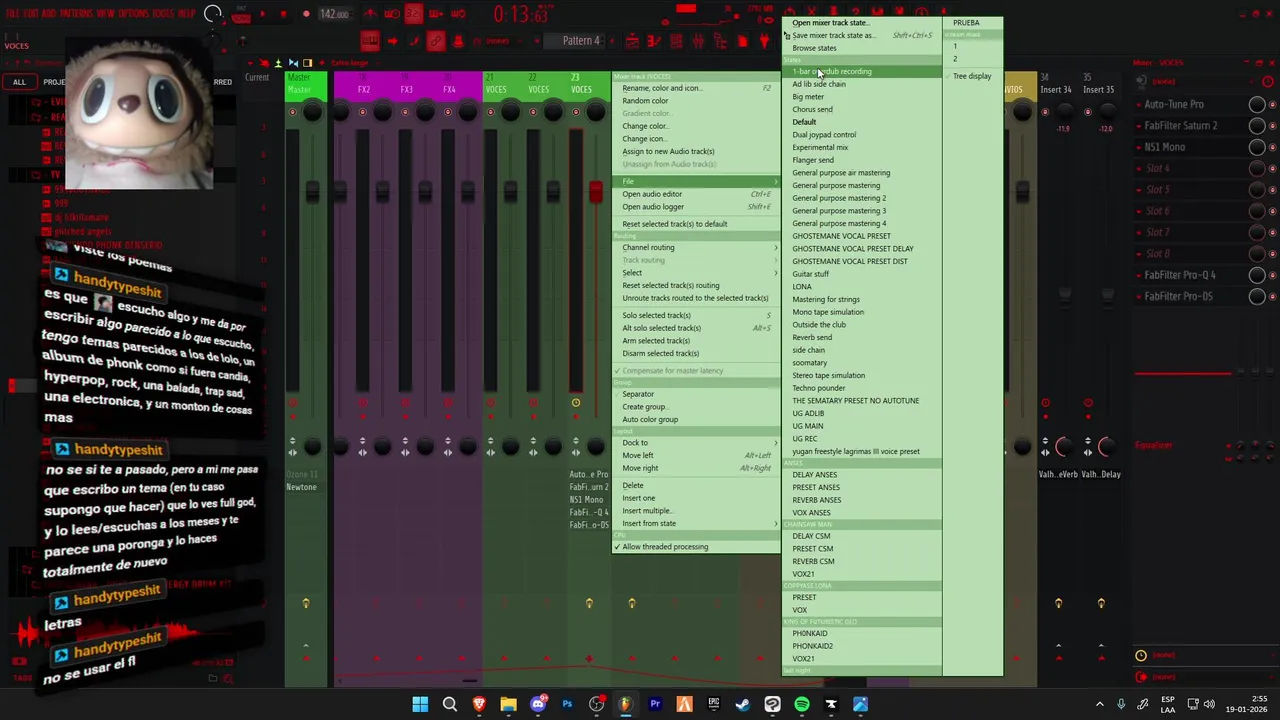1280x720 pixels.
Task: Open Photoshop from the taskbar
Action: coord(567,704)
